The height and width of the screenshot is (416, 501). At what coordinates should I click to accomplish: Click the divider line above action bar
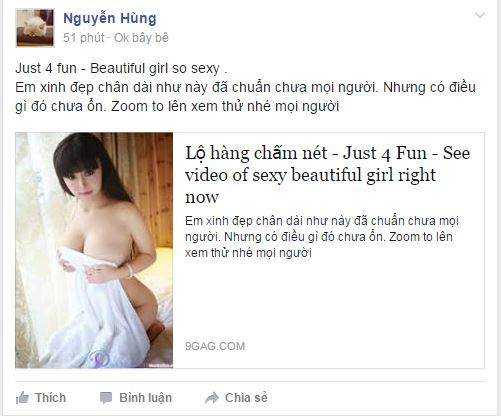(250, 381)
